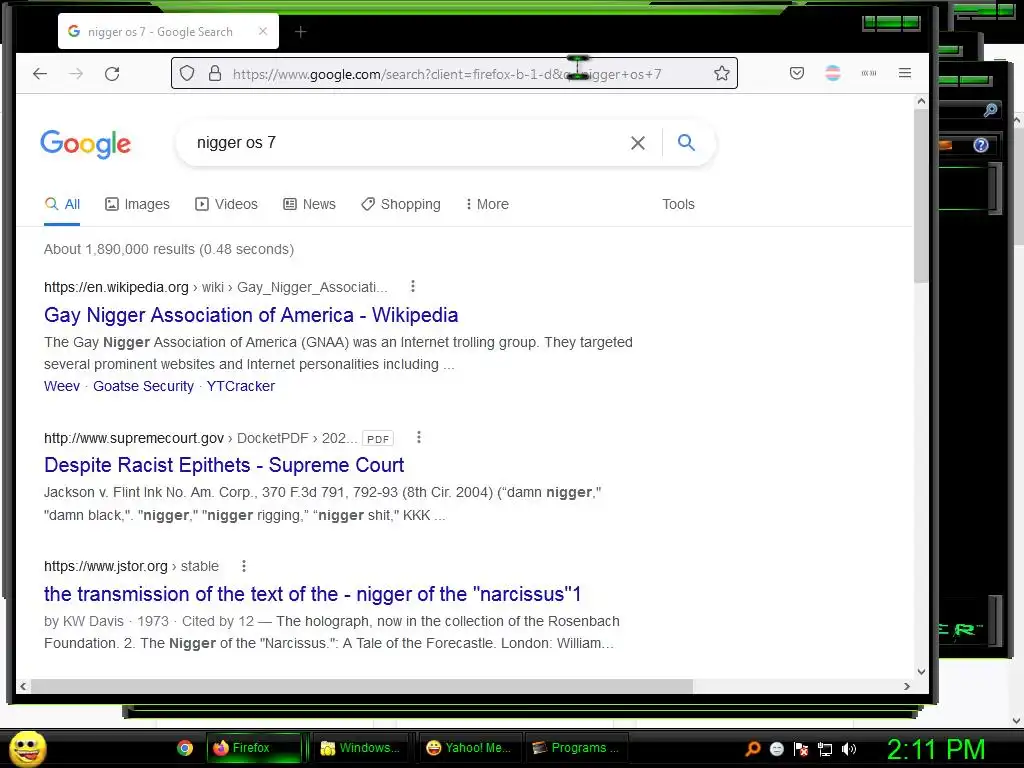The height and width of the screenshot is (768, 1024).
Task: Click the network icon in system tray
Action: pyautogui.click(x=825, y=749)
